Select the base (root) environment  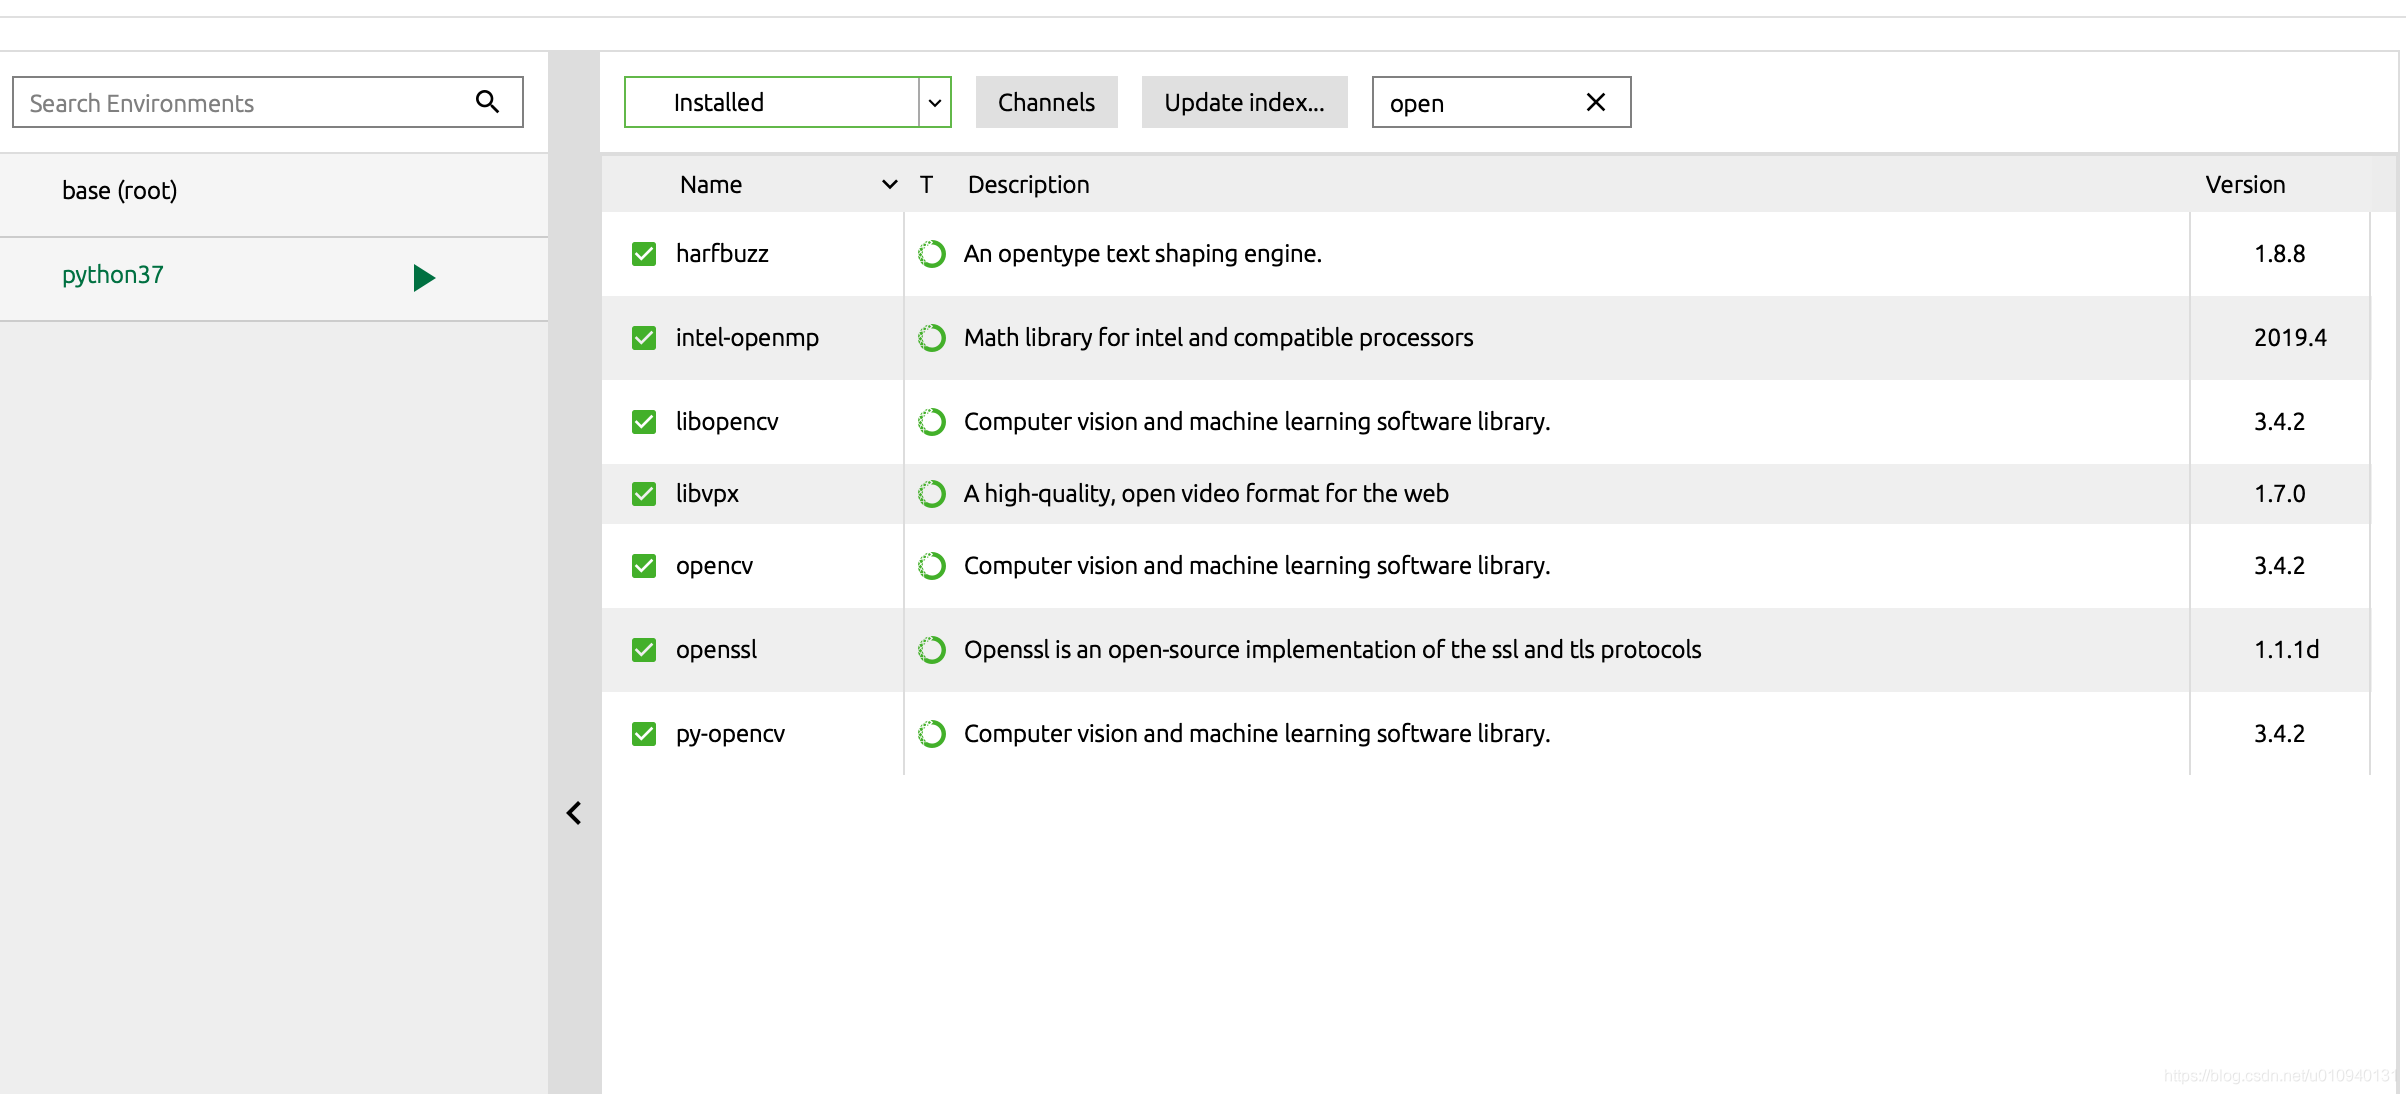pyautogui.click(x=120, y=190)
